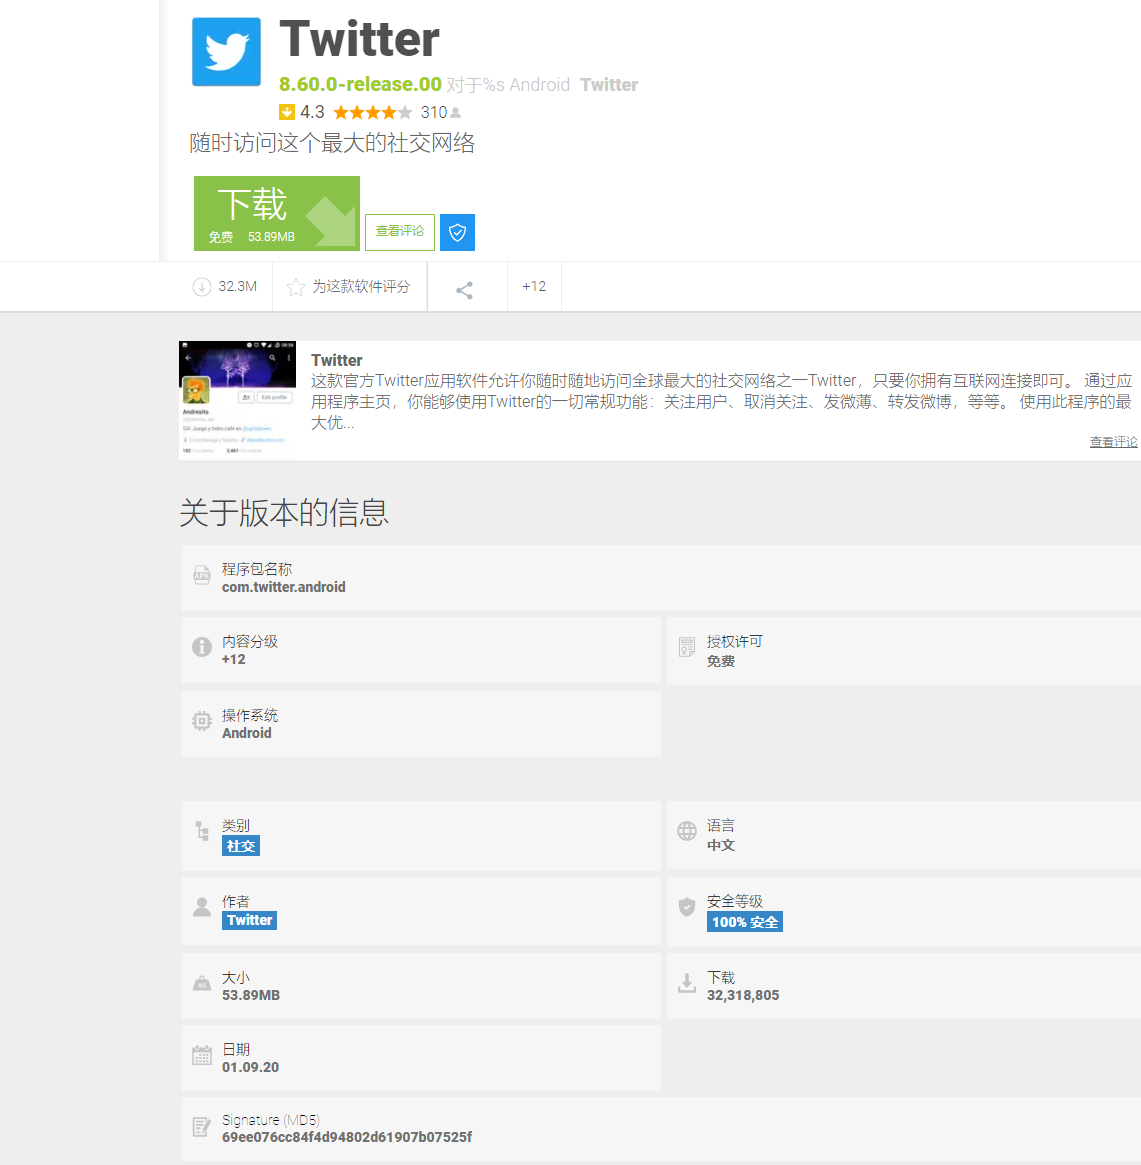
Task: Click the 日期 calendar icon
Action: click(x=202, y=1055)
